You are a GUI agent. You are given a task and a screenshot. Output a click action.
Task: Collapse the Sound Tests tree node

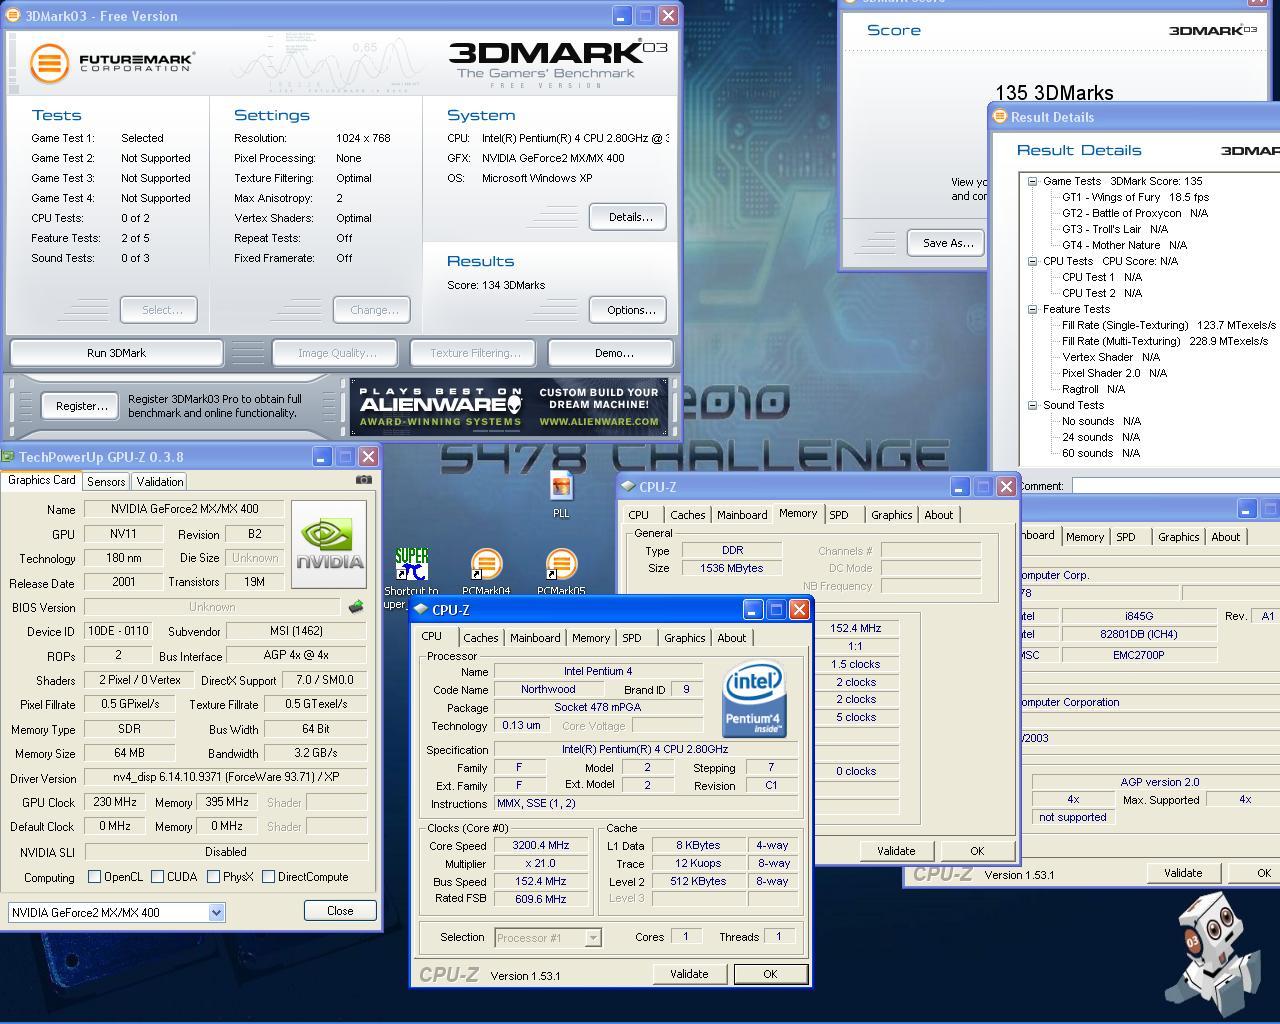coord(1032,405)
